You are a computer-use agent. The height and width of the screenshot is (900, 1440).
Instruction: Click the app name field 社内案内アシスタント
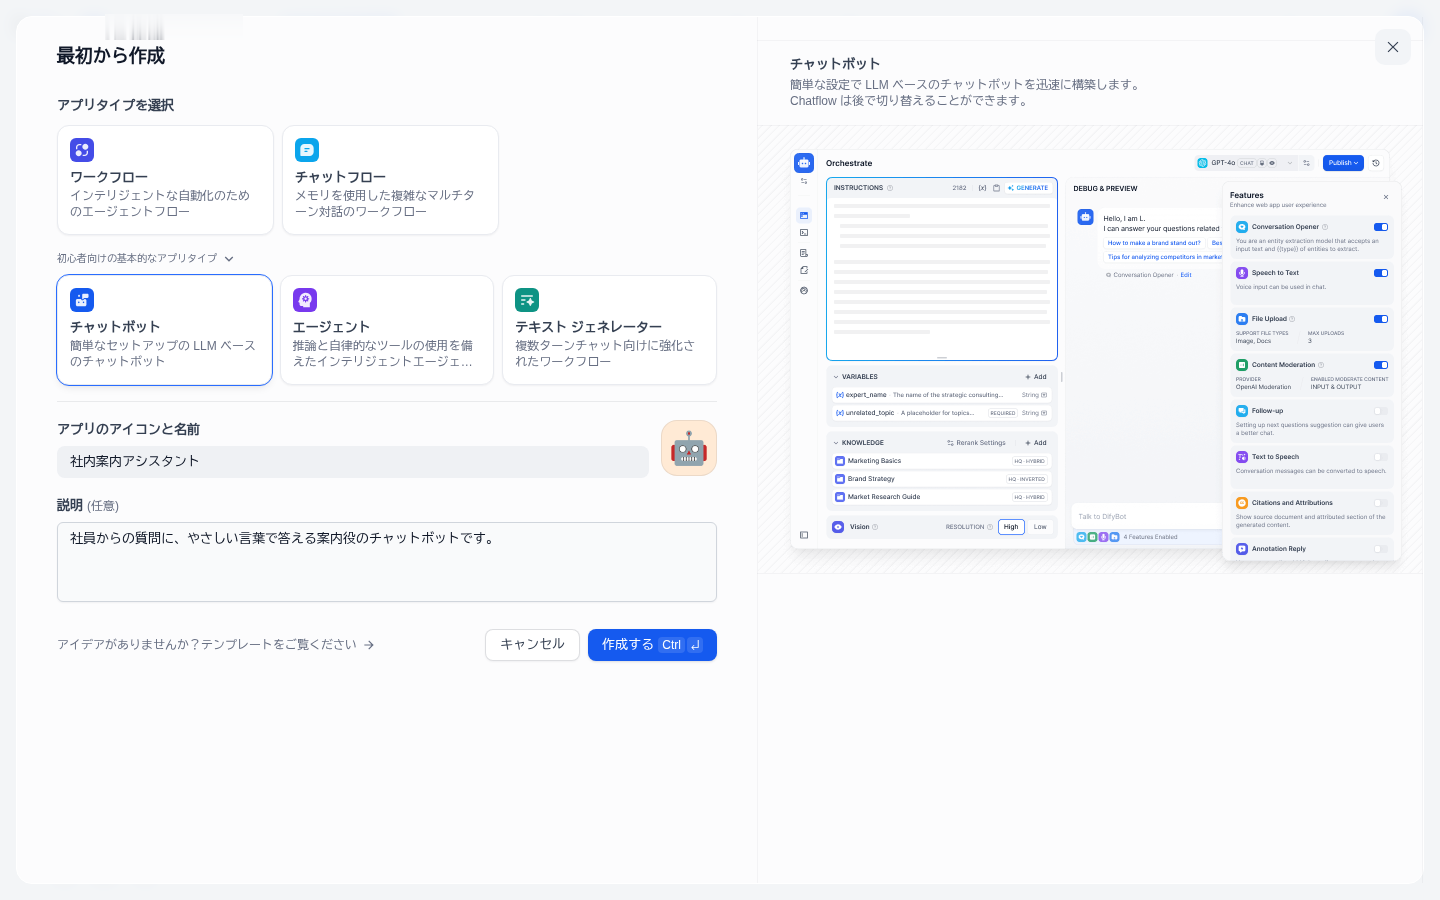coord(353,461)
